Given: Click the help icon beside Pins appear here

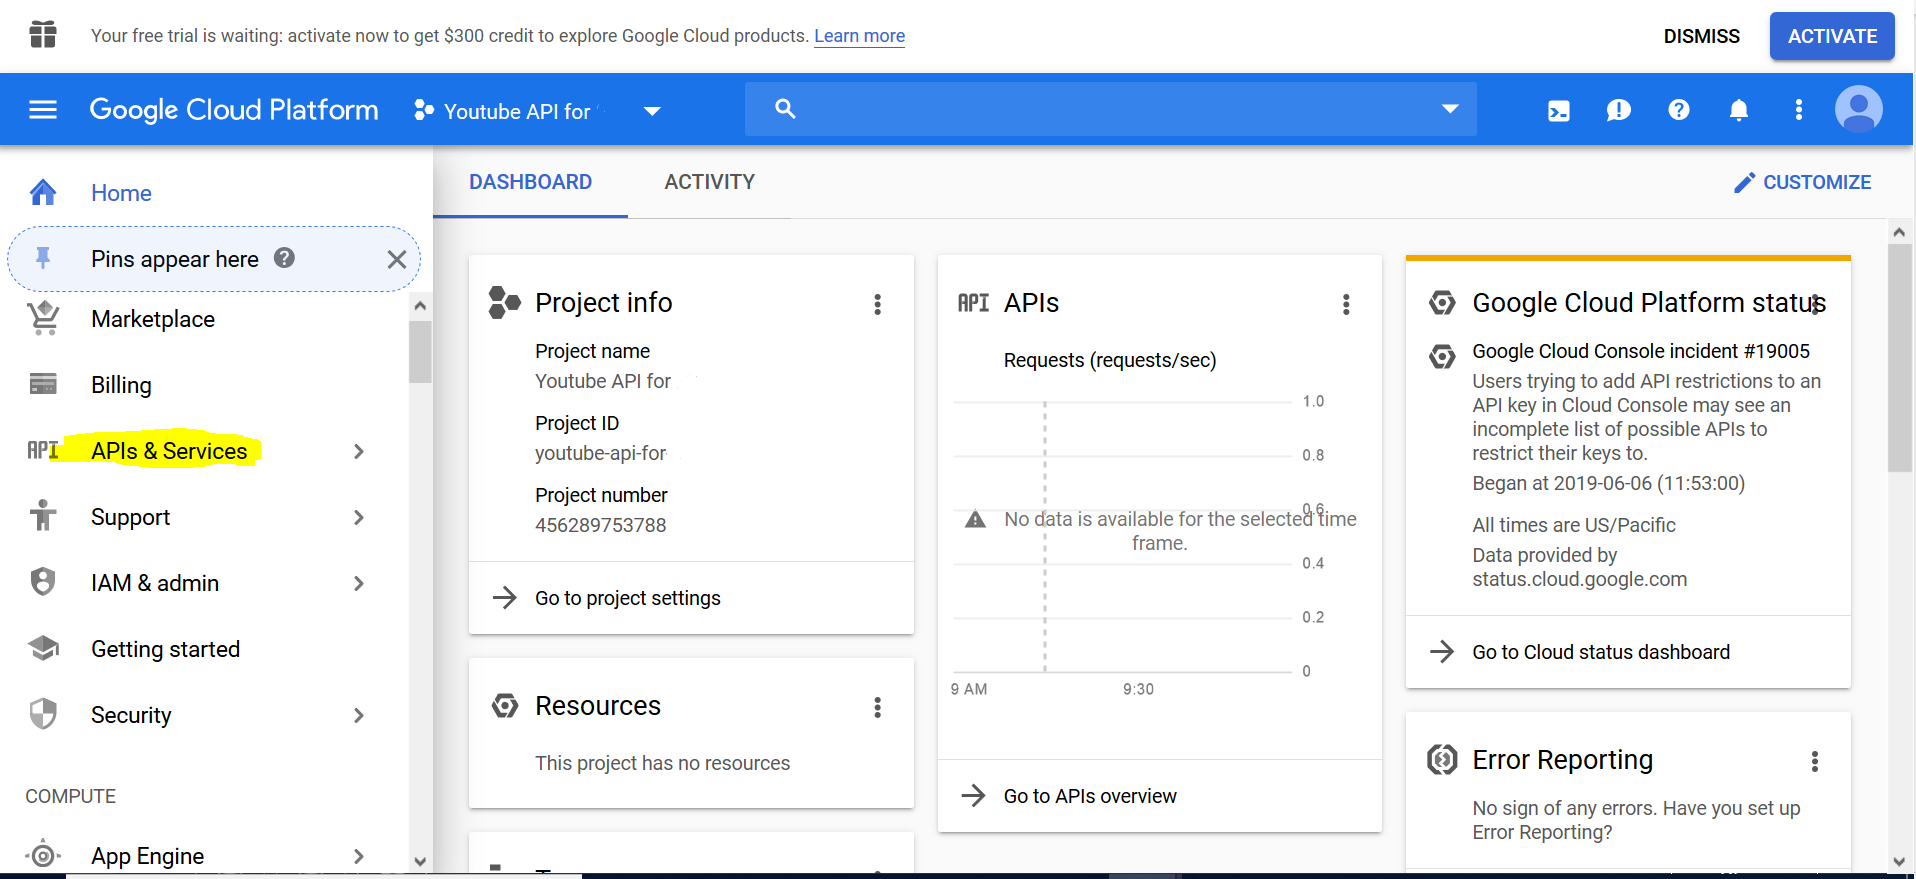Looking at the screenshot, I should [x=285, y=258].
